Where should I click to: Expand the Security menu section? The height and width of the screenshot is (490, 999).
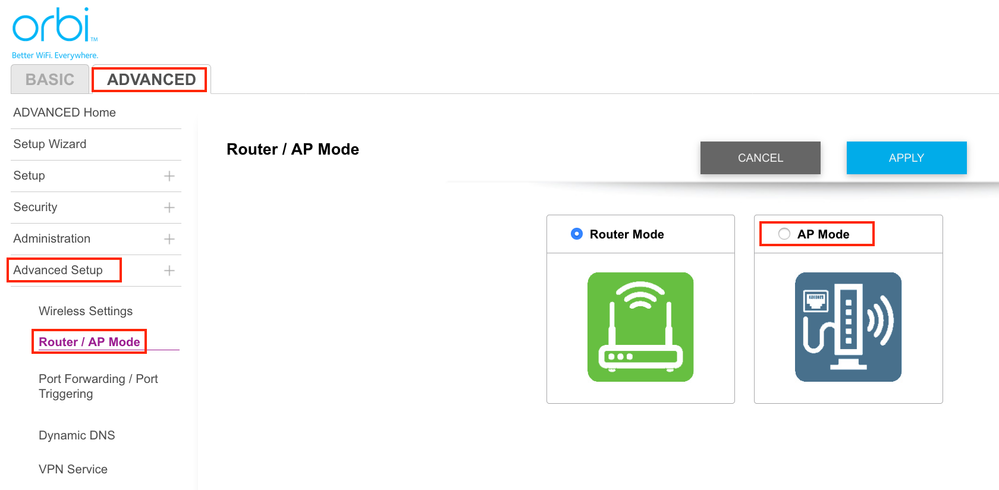pyautogui.click(x=169, y=208)
